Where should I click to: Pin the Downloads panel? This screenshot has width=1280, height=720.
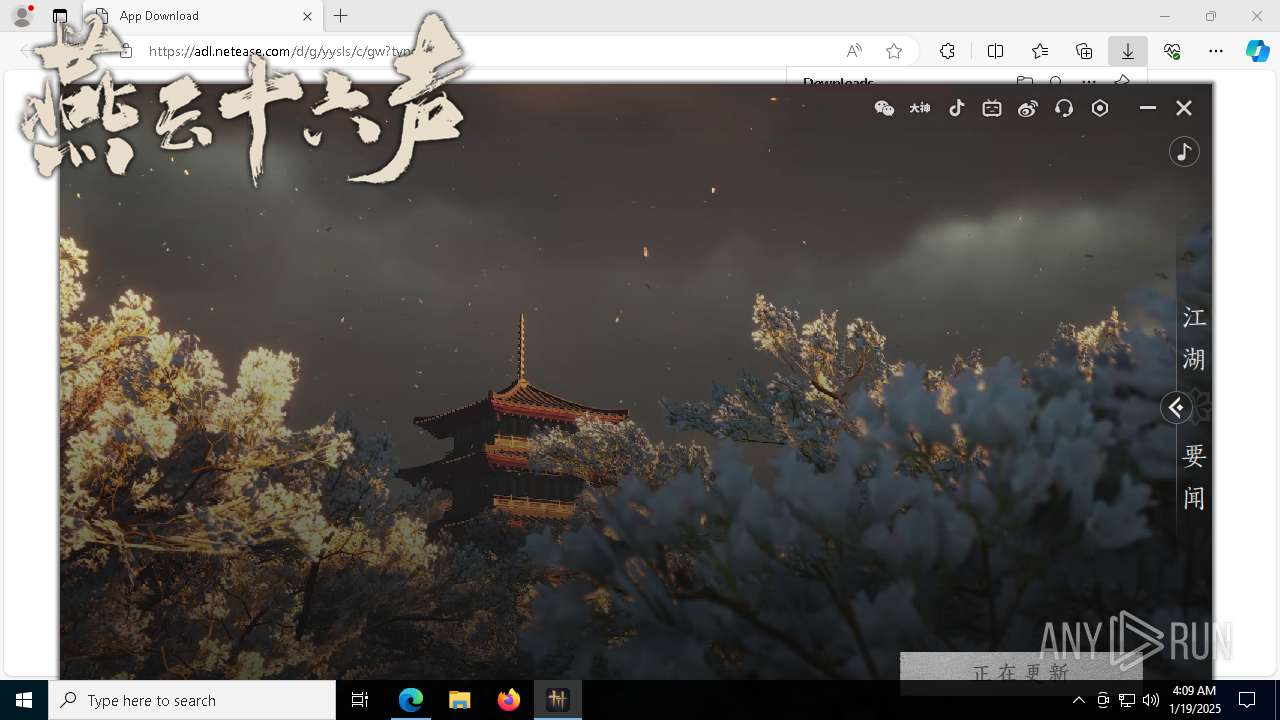(x=1122, y=82)
